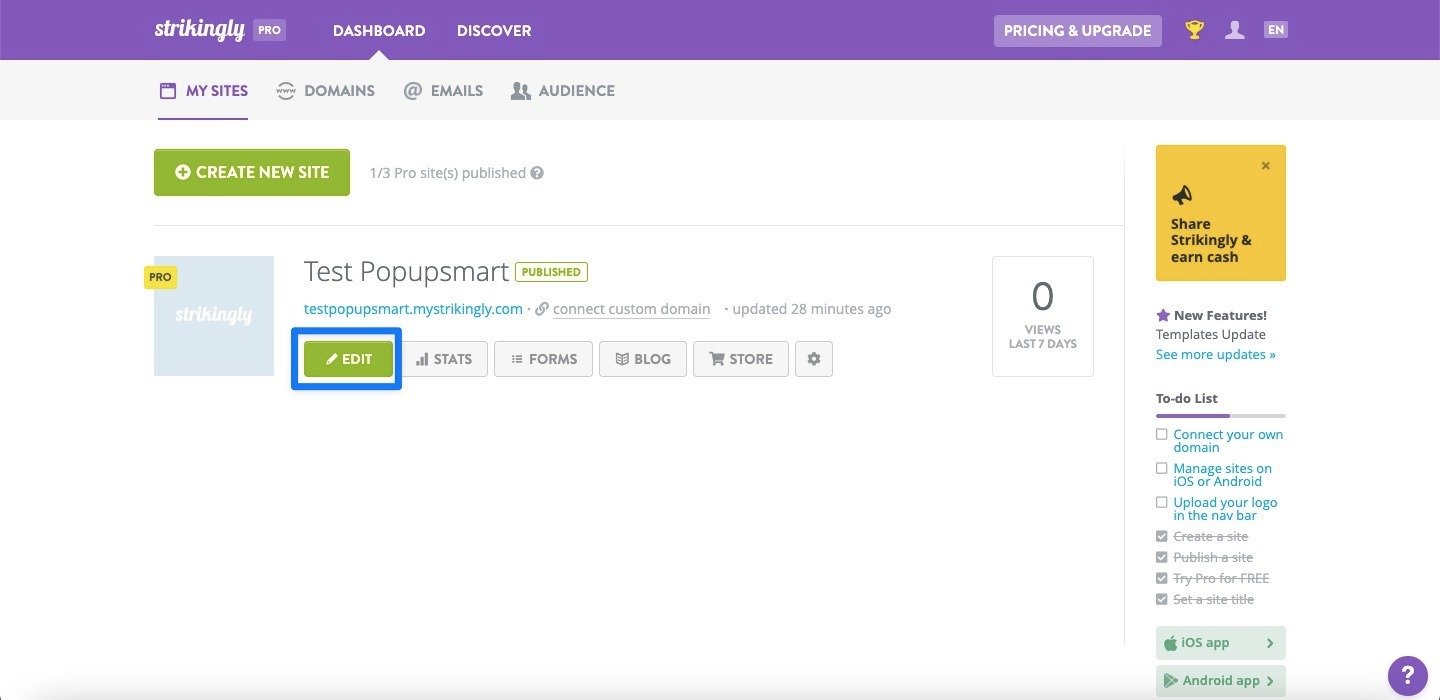Open testpopupsmart.mystrikingly.com link

point(413,309)
